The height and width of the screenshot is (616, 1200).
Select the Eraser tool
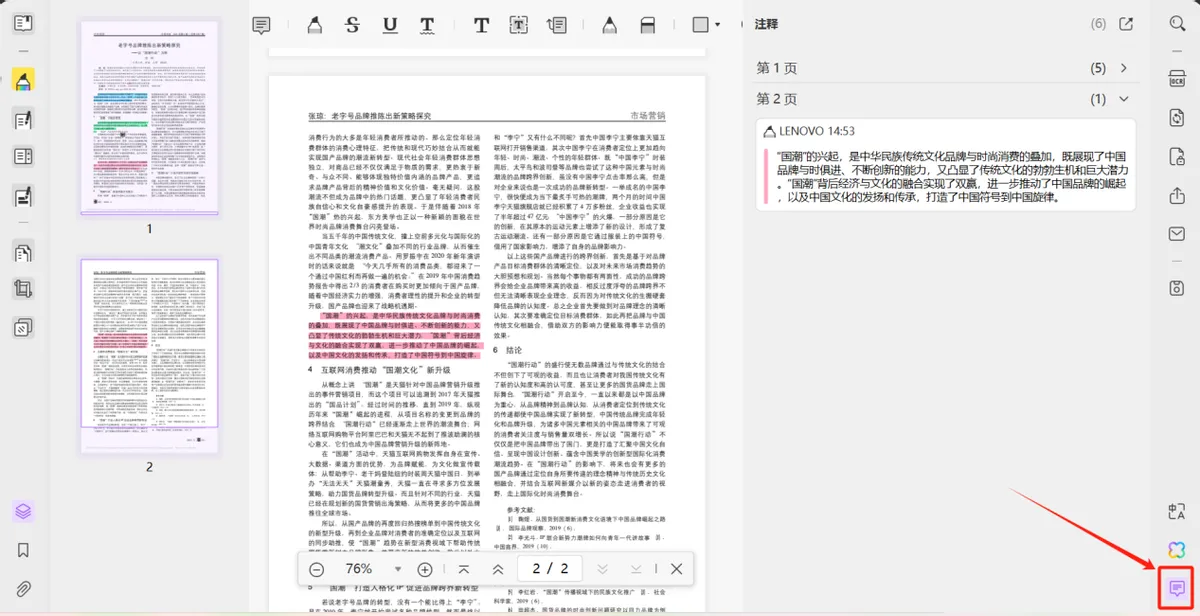[648, 25]
